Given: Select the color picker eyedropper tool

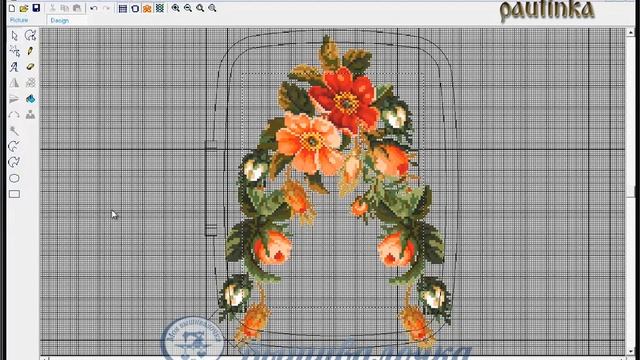Looking at the screenshot, I should 14,131.
